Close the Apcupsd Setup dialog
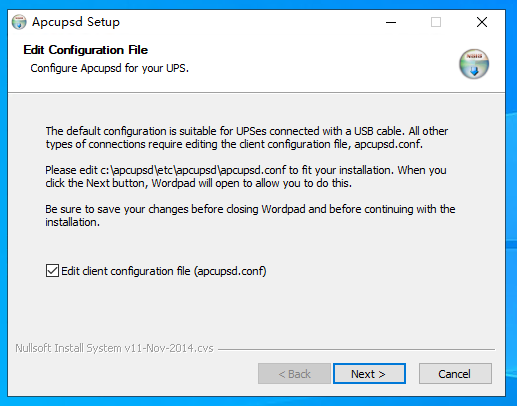 [x=482, y=22]
